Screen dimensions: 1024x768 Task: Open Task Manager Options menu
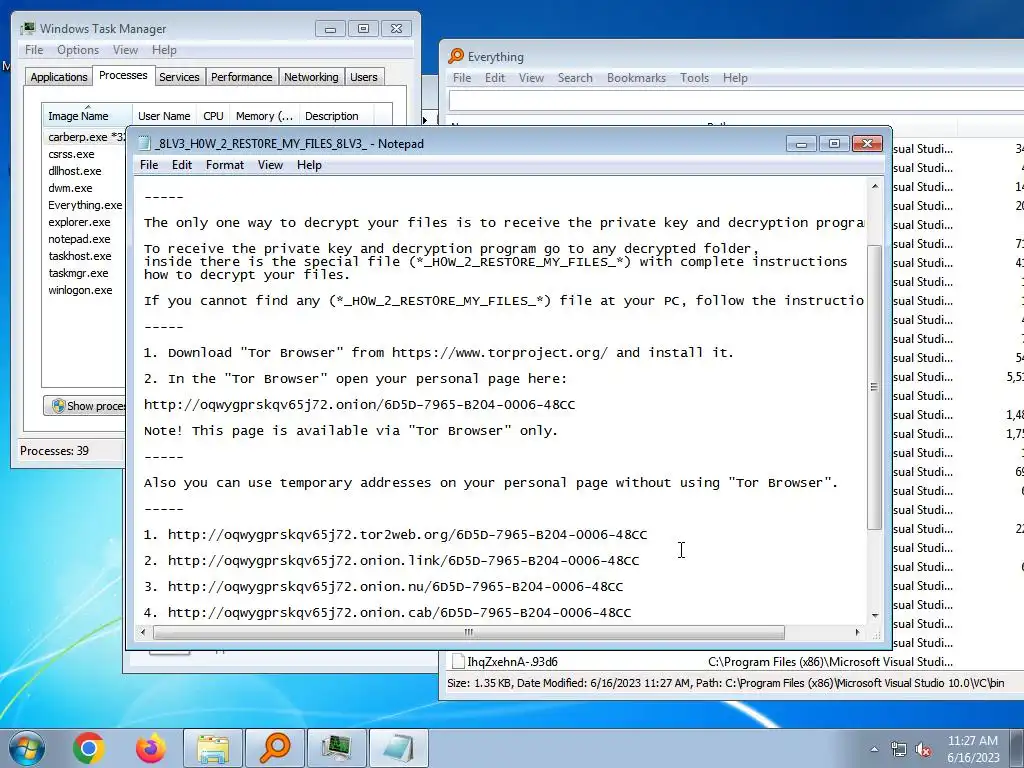click(x=78, y=50)
